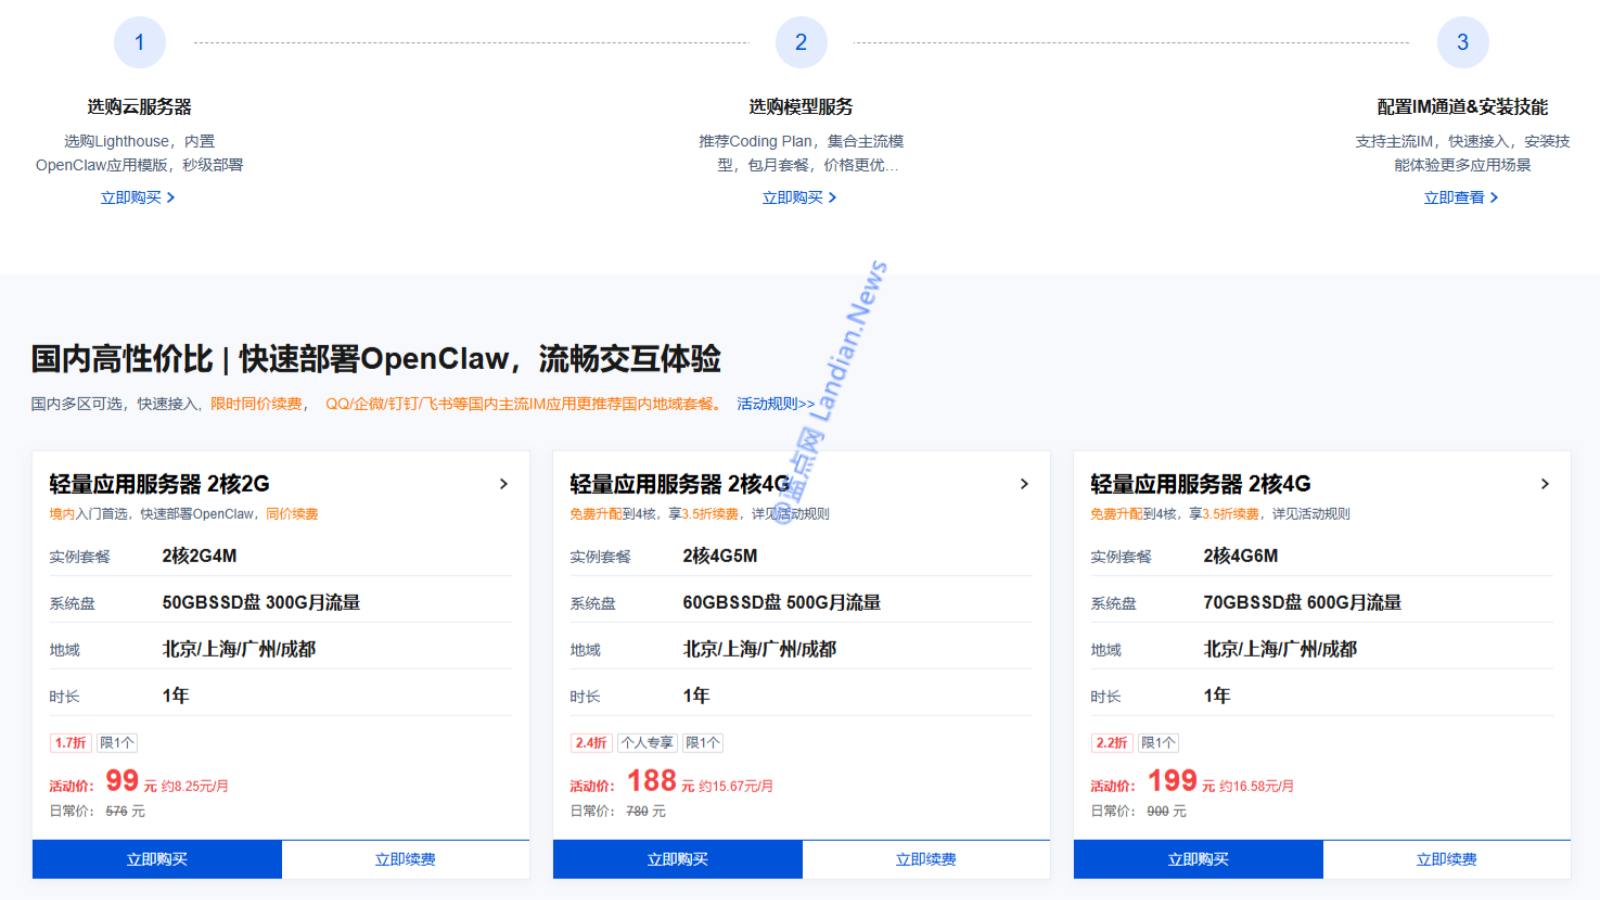Screen dimensions: 1600x900
Task: Expand details chevron on 轻量应用服务器 2核2G card
Action: (504, 483)
